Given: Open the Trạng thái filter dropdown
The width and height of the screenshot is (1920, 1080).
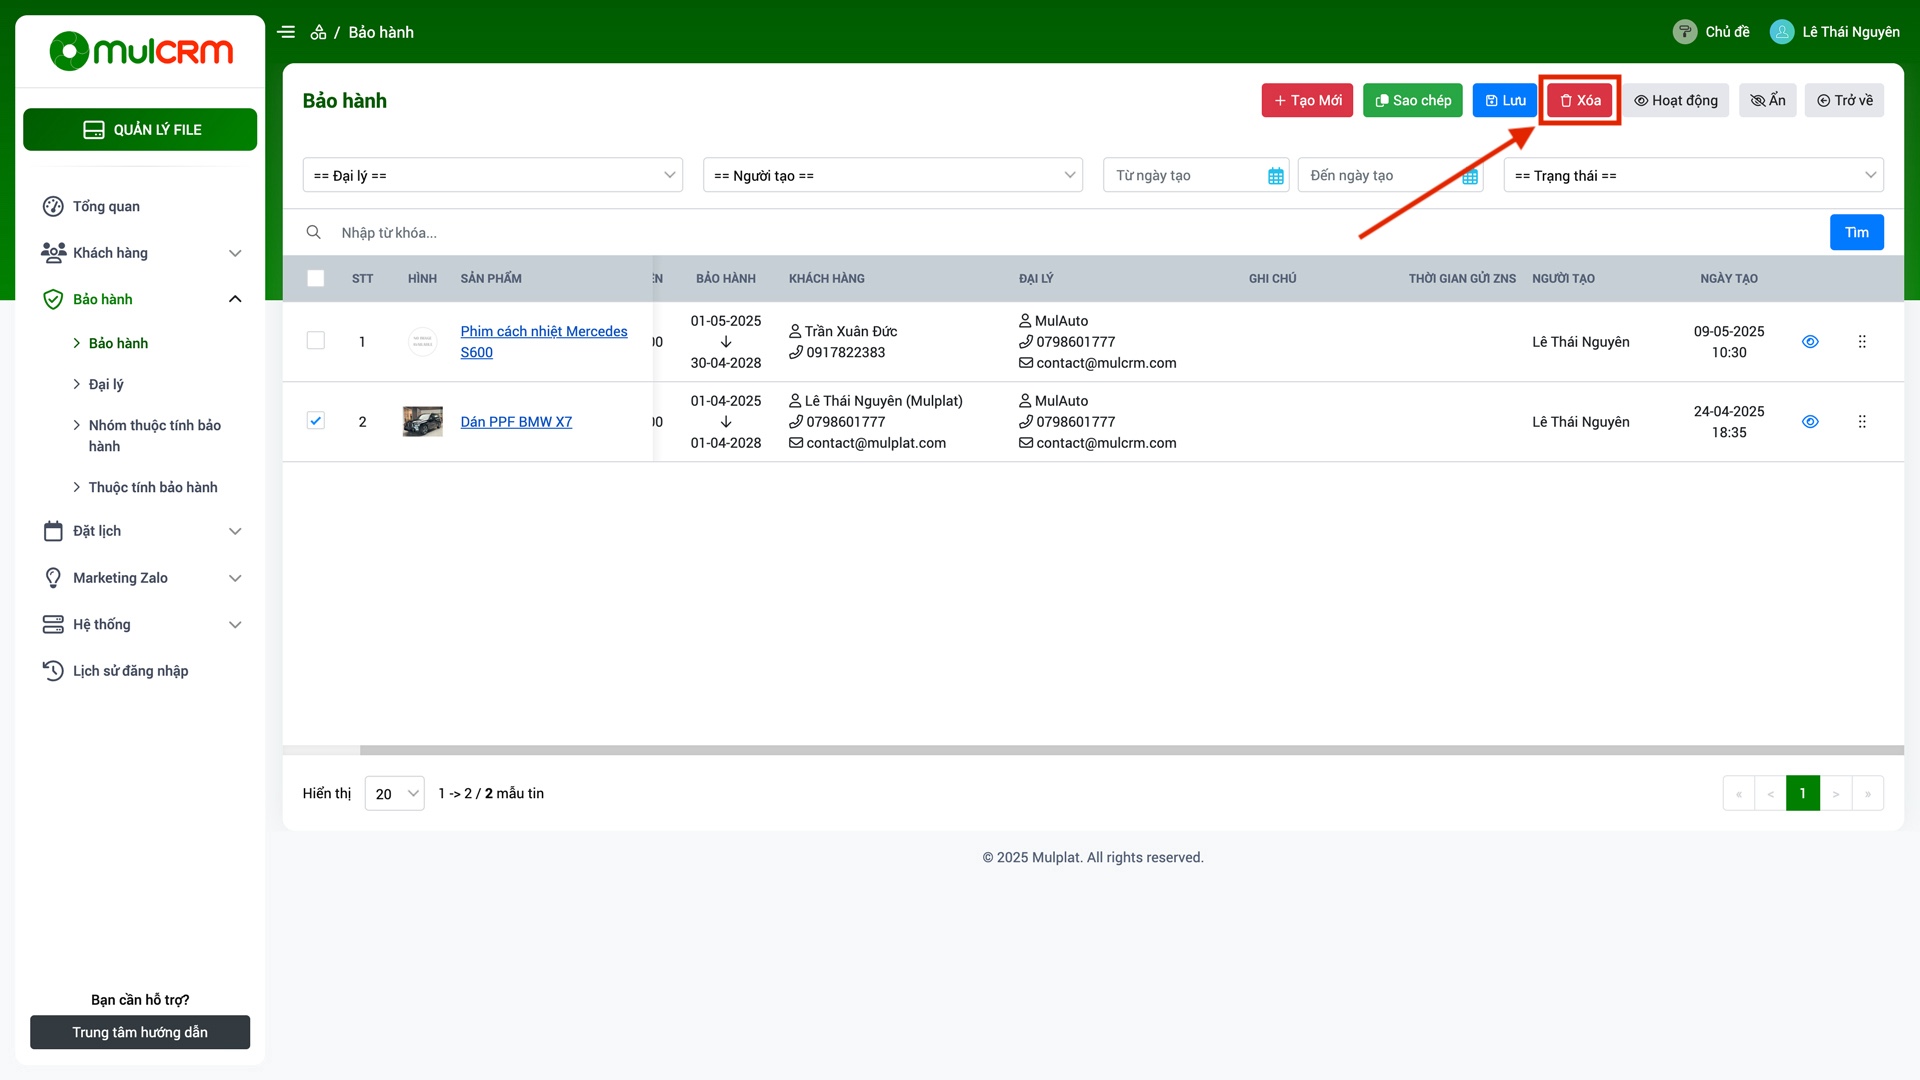Looking at the screenshot, I should click(1692, 175).
